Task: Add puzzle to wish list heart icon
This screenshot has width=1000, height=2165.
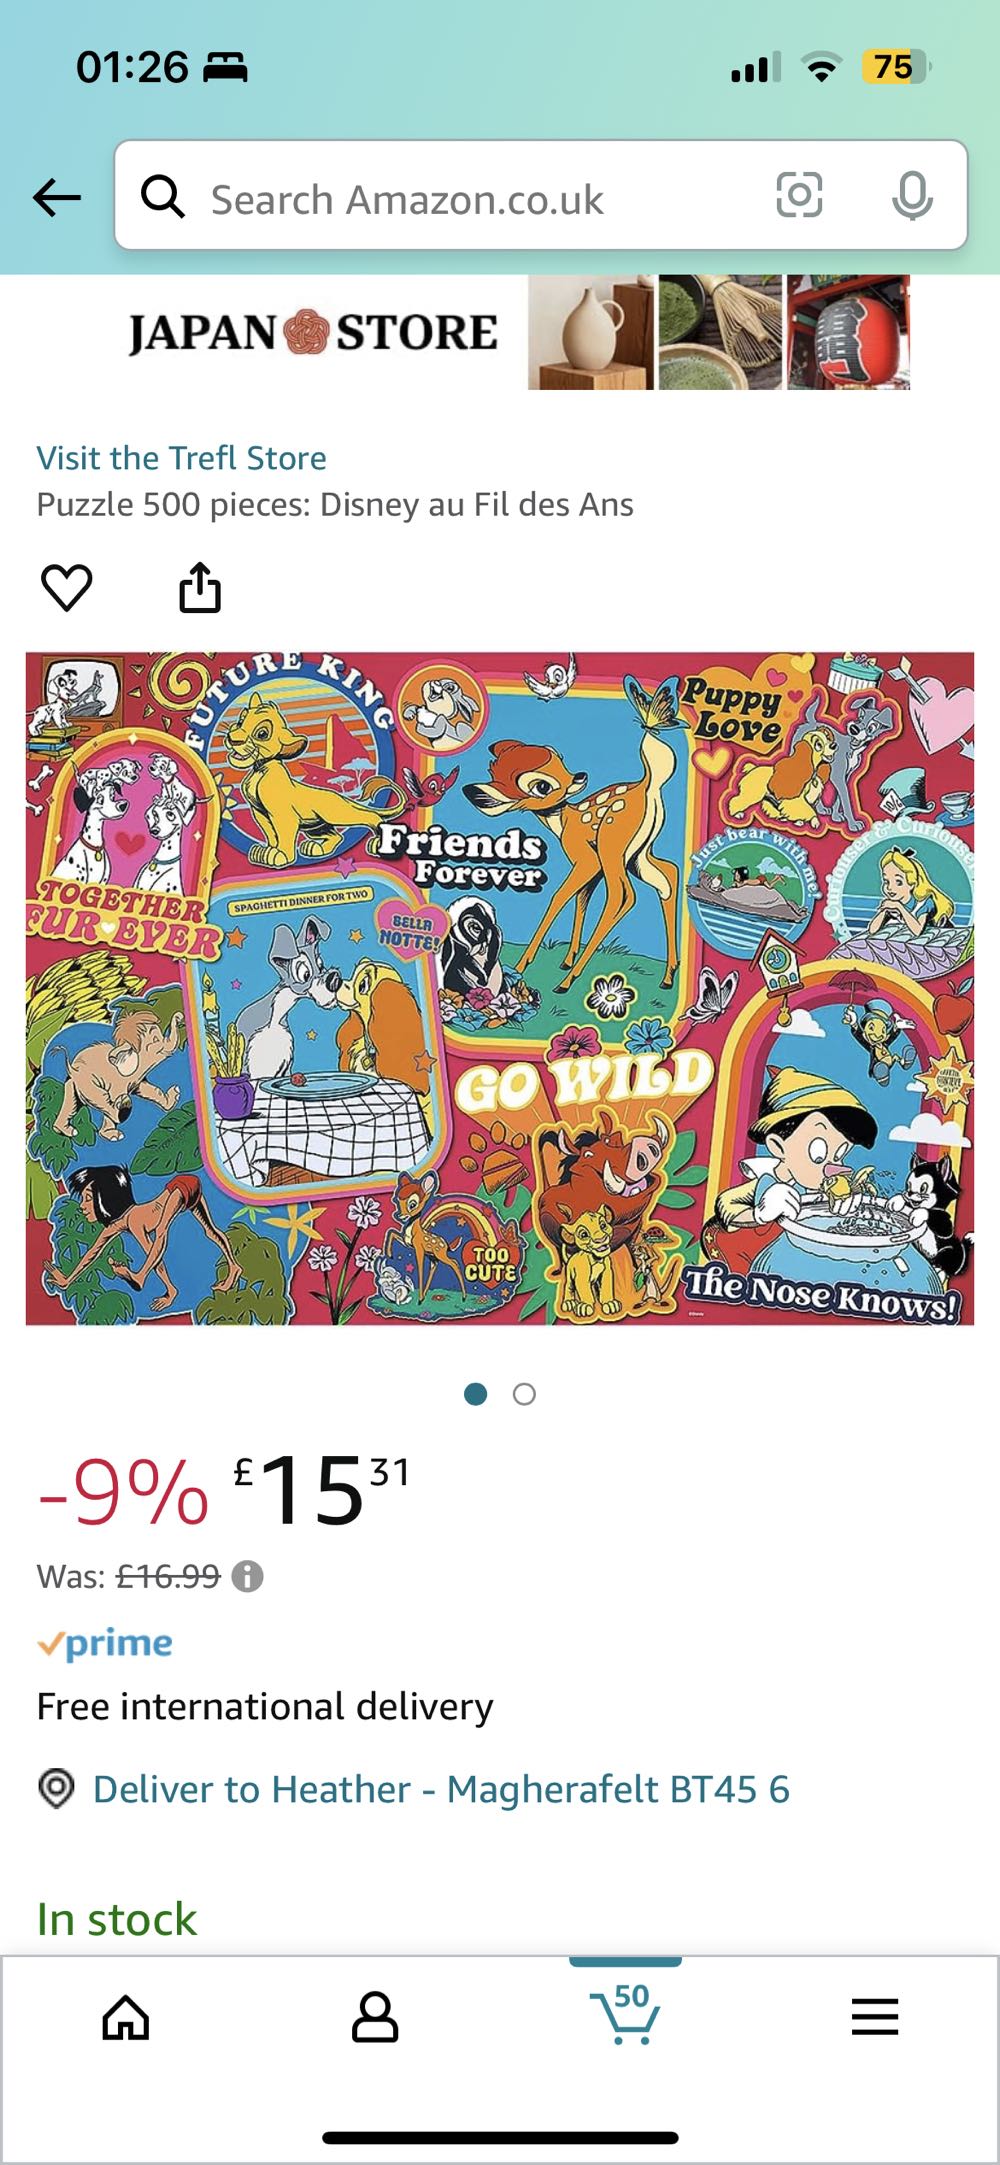Action: pos(67,587)
